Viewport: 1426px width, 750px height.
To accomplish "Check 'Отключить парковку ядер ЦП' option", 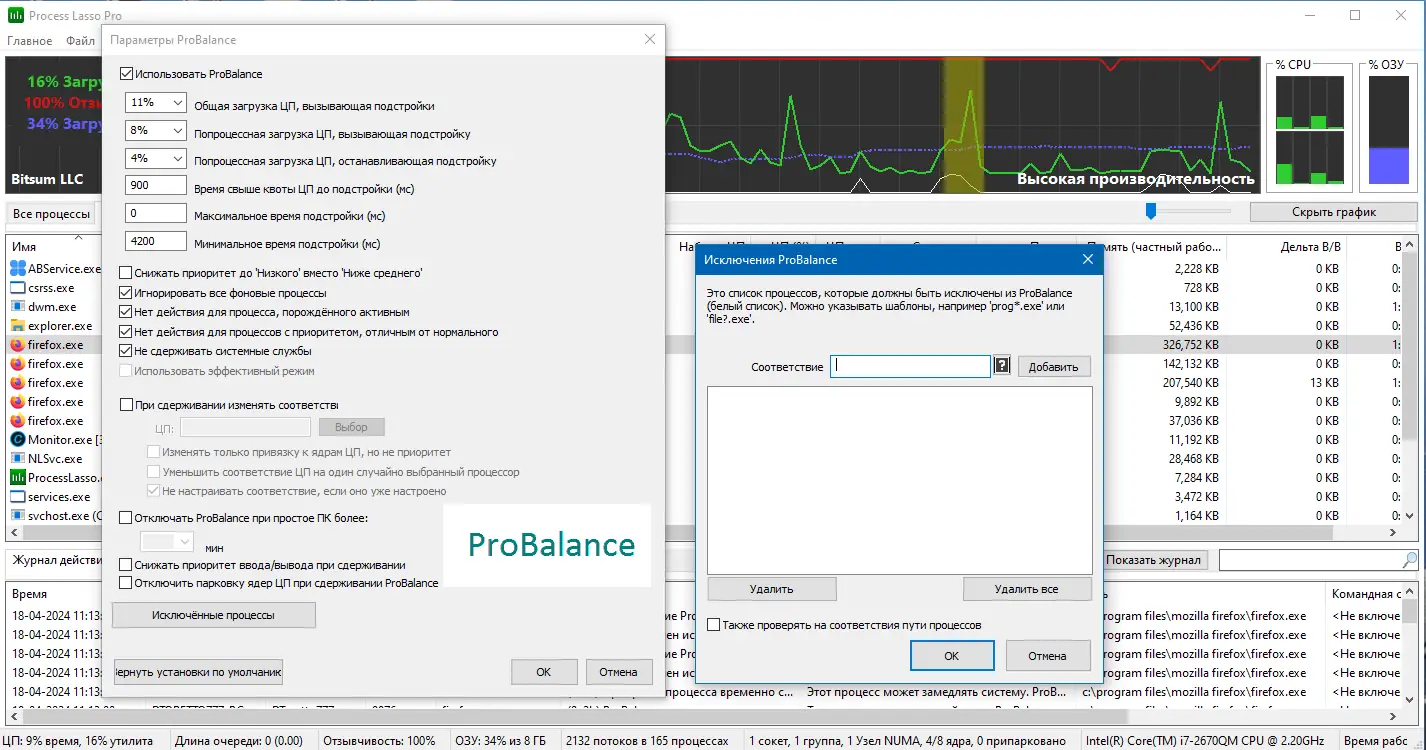I will pos(125,582).
